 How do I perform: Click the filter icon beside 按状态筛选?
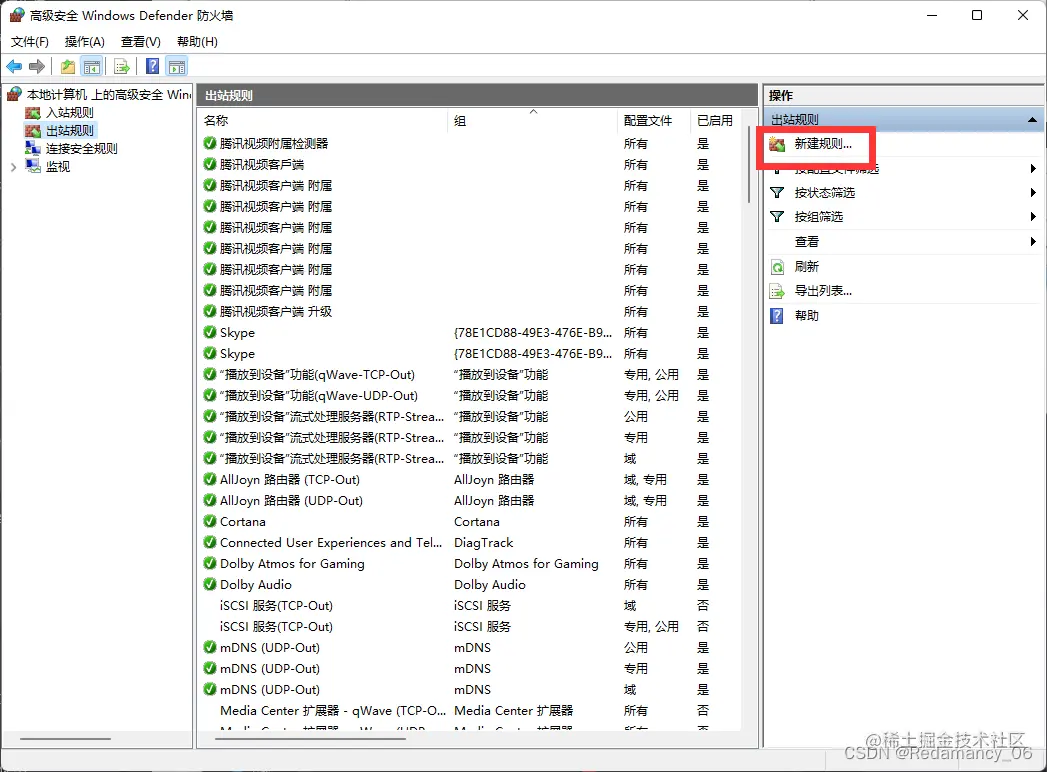tap(777, 192)
